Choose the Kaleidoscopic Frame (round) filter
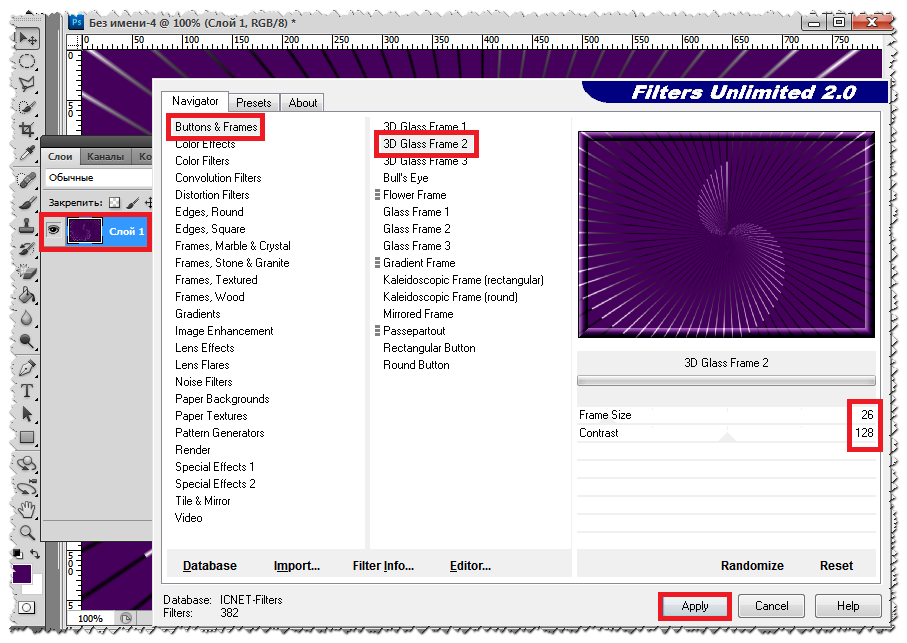The image size is (907, 643). pyautogui.click(x=450, y=297)
